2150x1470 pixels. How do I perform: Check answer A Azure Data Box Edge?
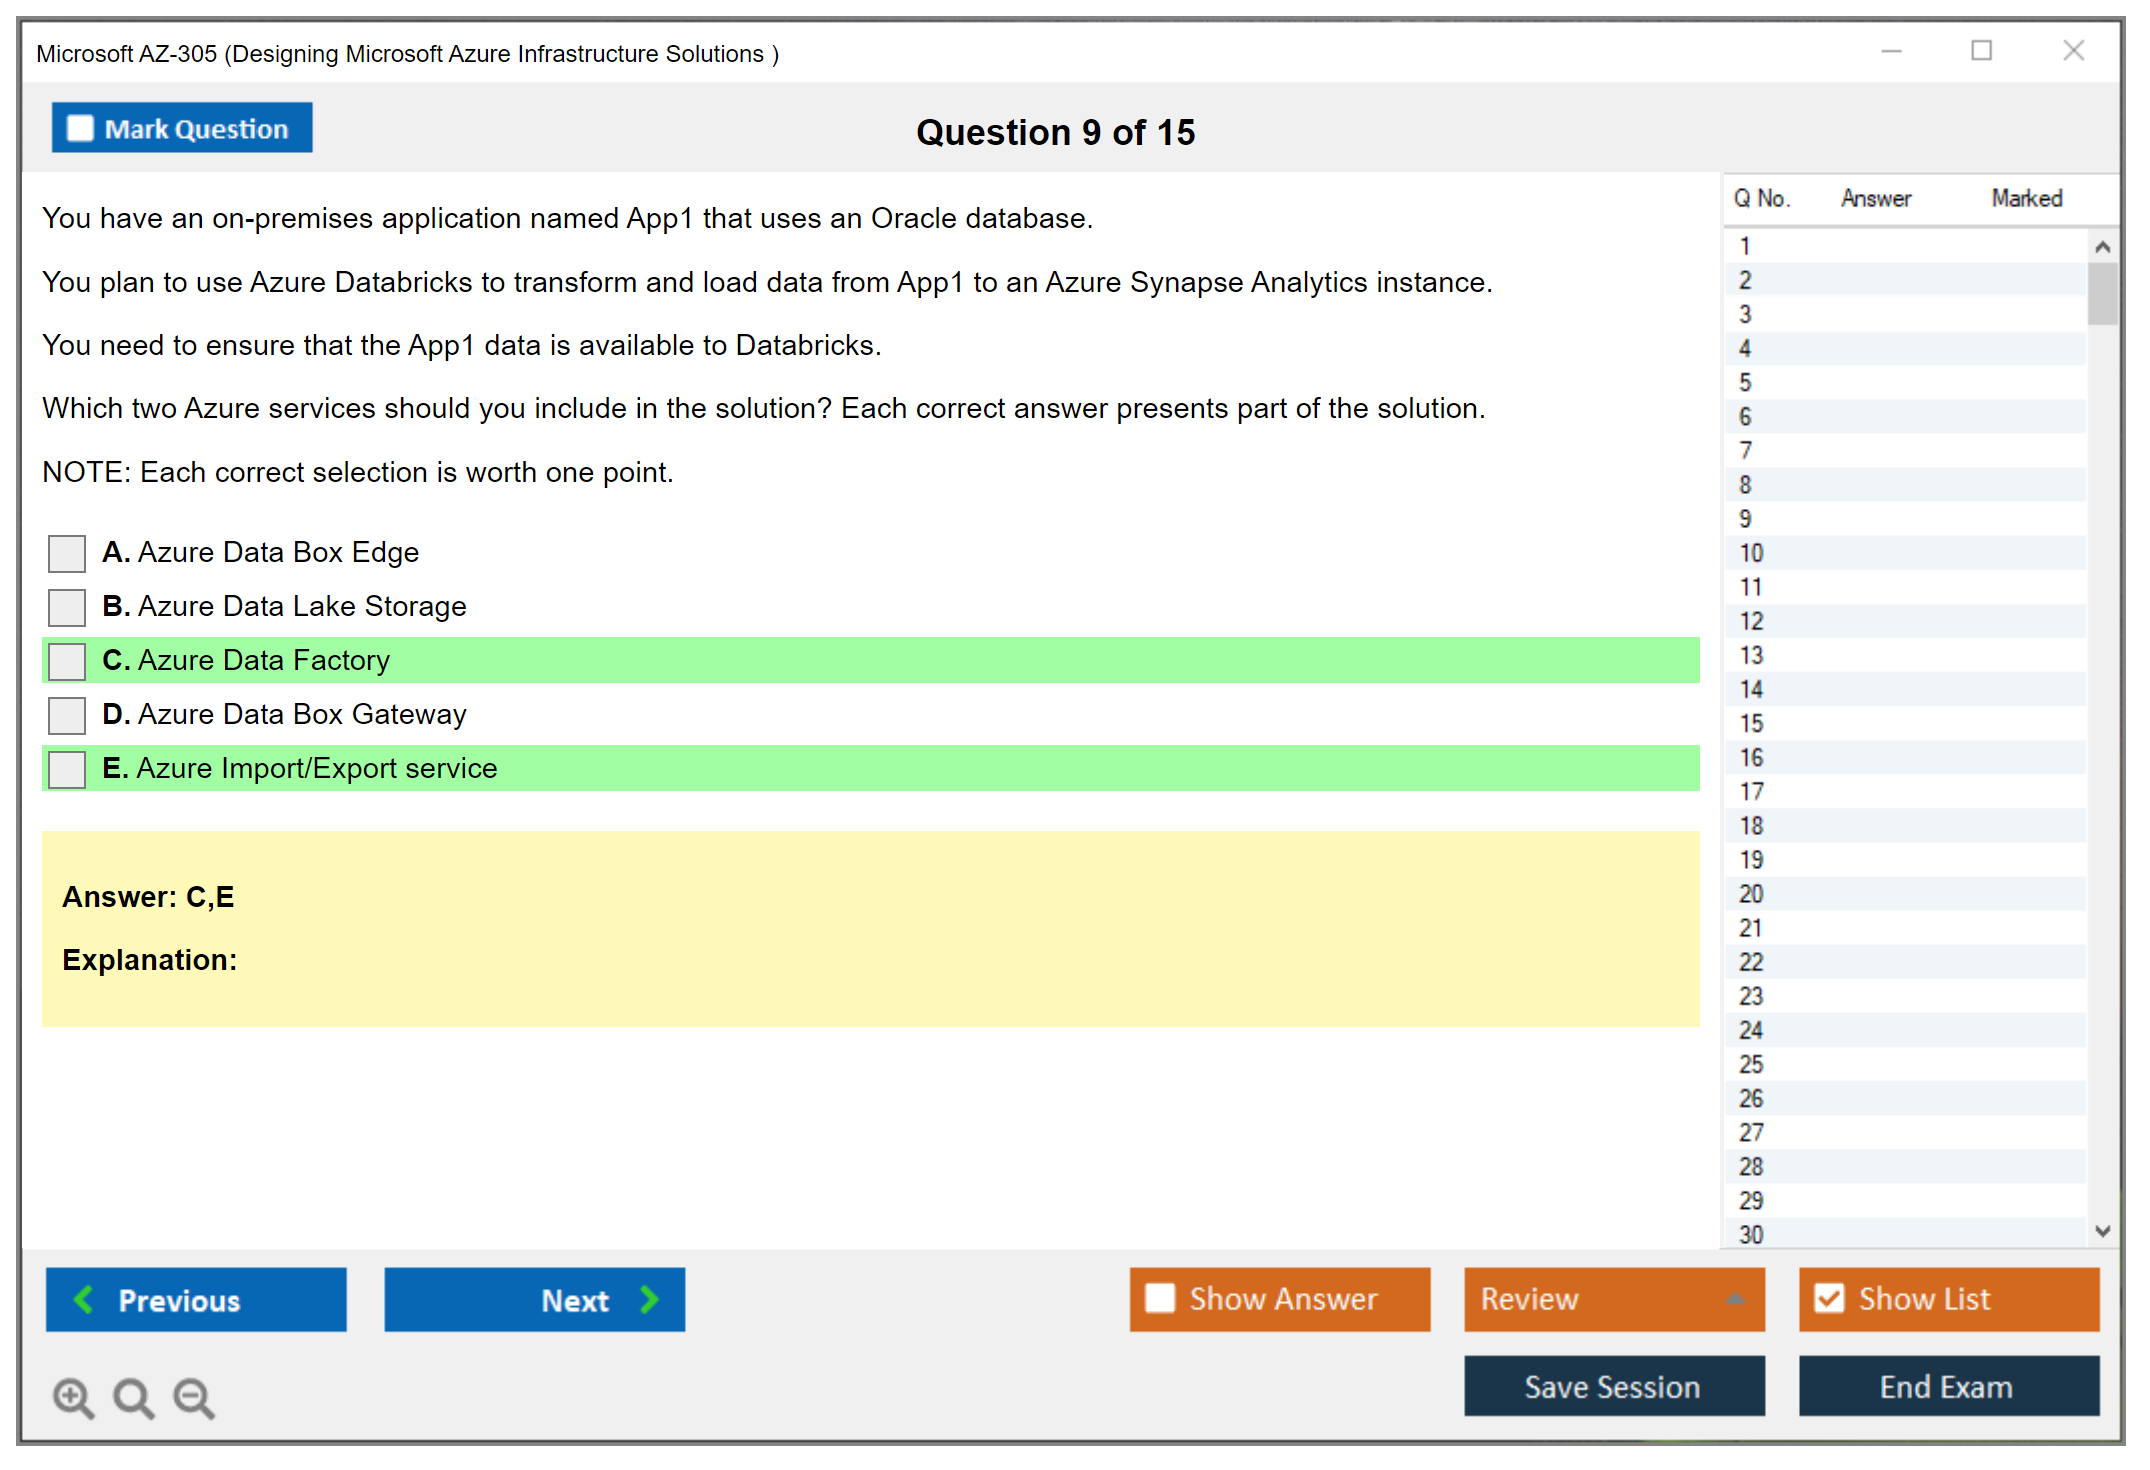click(x=67, y=553)
